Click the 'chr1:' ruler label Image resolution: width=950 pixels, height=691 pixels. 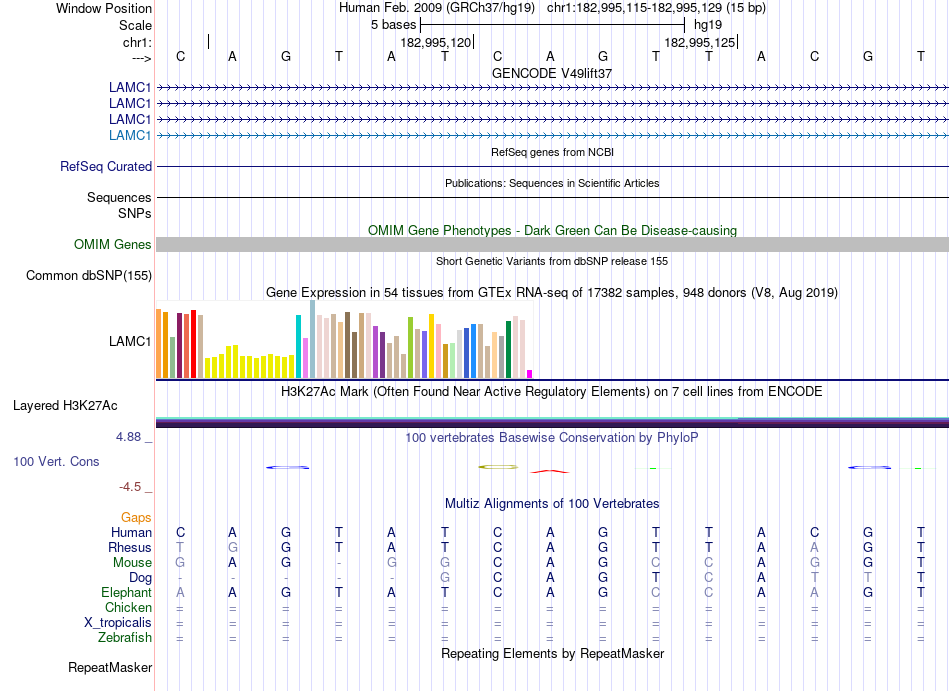coord(137,42)
